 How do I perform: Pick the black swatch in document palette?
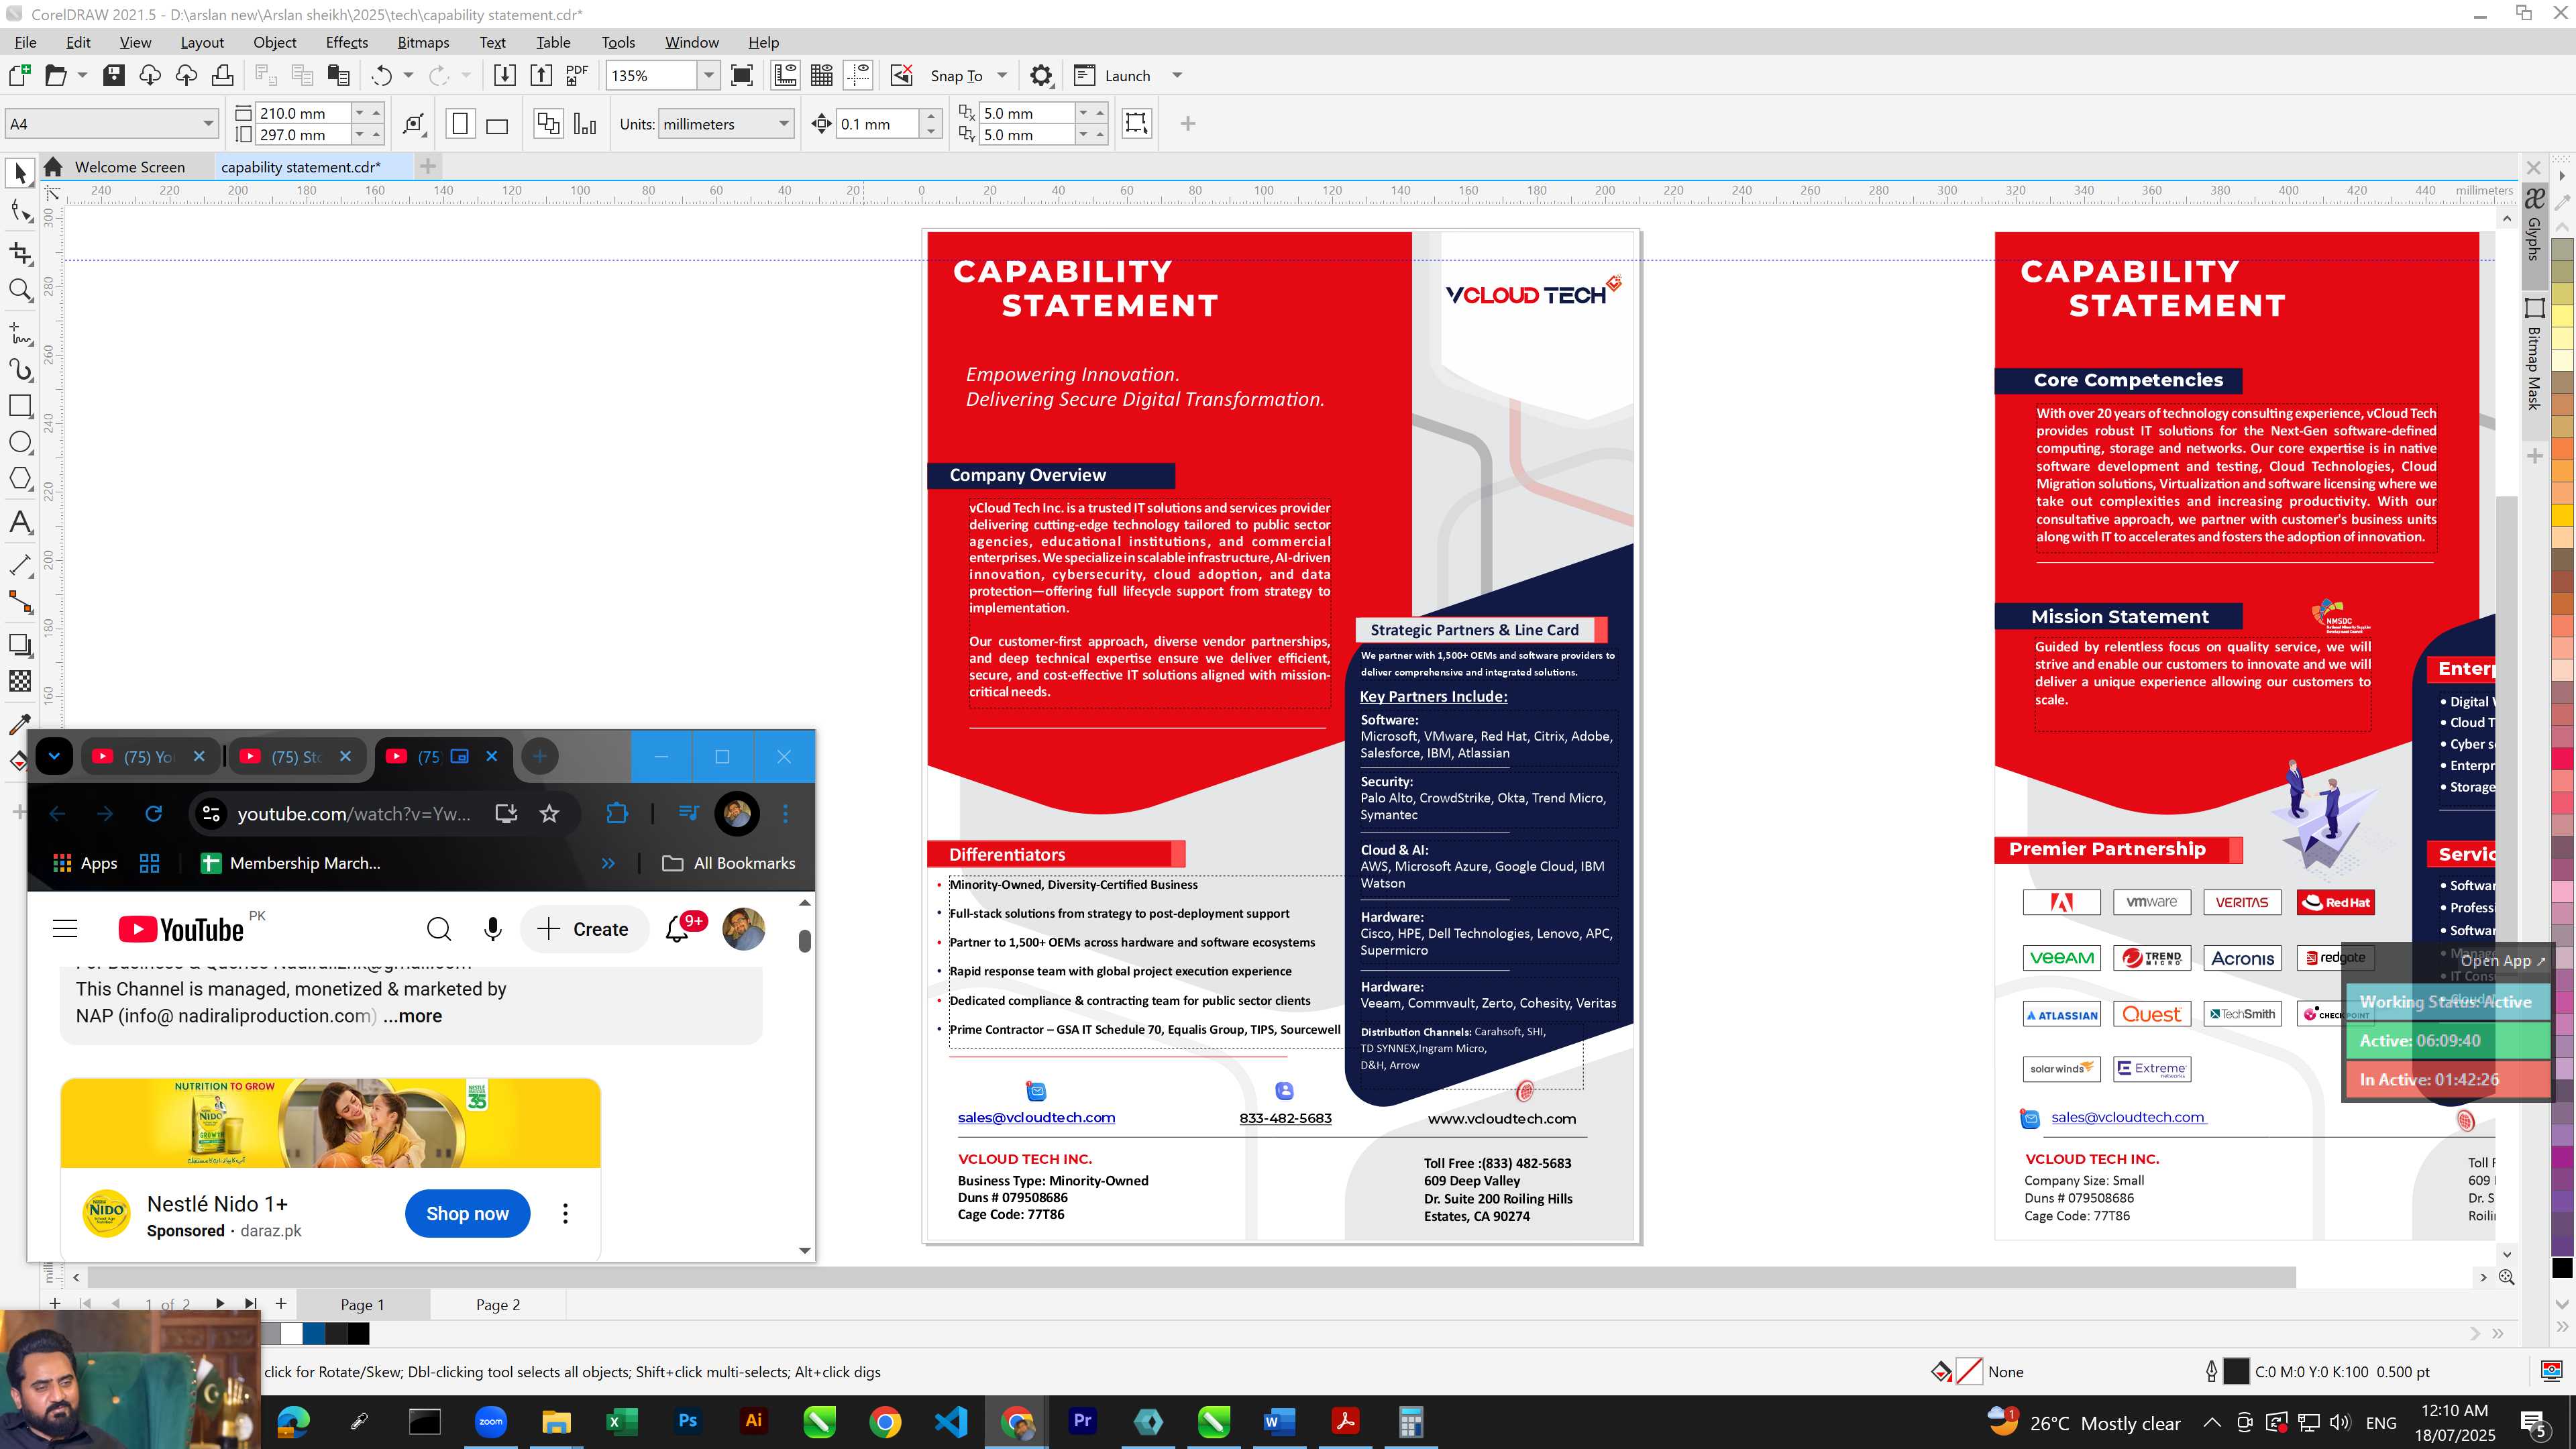point(358,1334)
